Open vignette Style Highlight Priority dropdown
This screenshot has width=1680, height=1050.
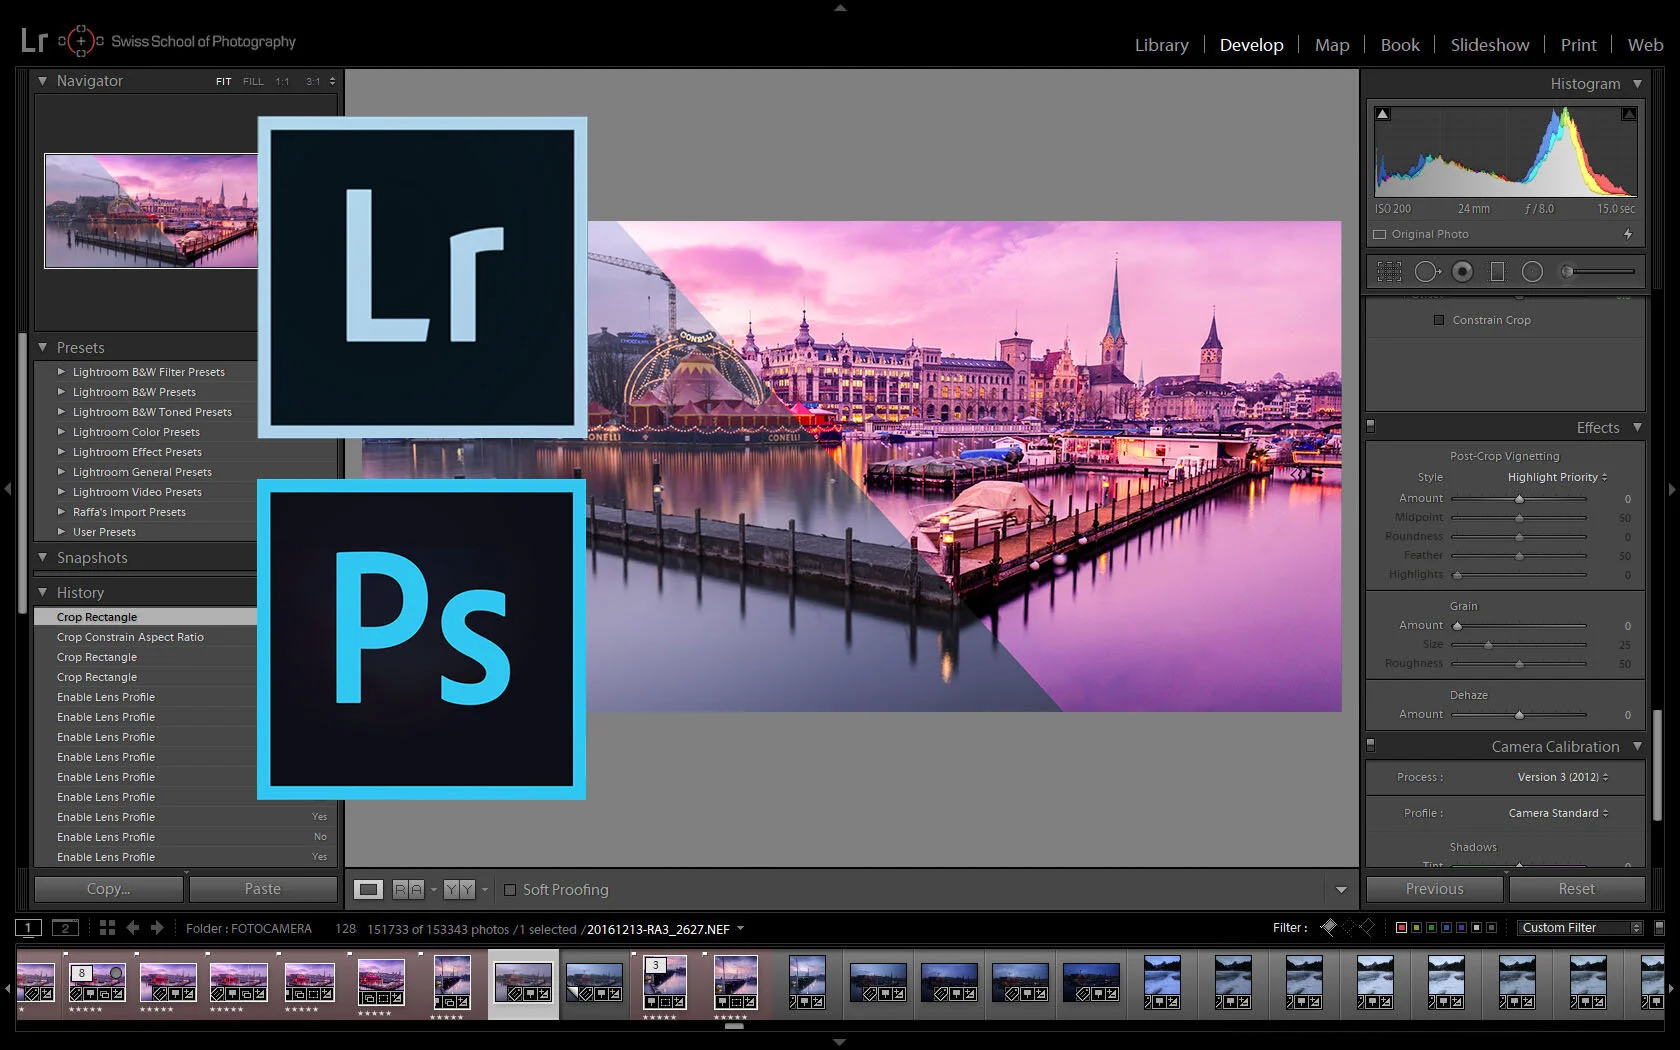coord(1557,477)
